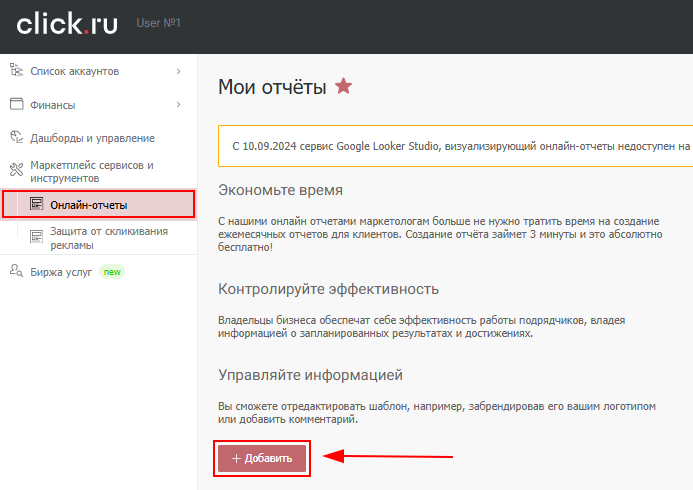Viewport: 693px width, 490px height.
Task: Expand the Финансы submenu arrow
Action: pyautogui.click(x=178, y=104)
